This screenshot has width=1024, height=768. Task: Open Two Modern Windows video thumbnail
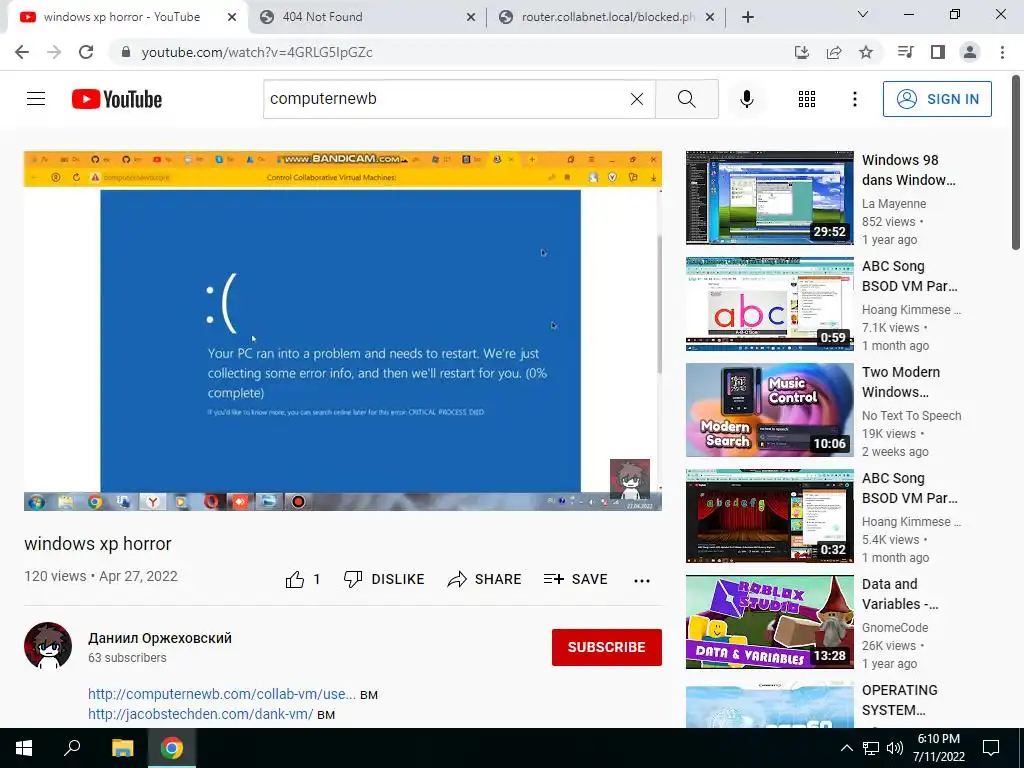pyautogui.click(x=769, y=409)
